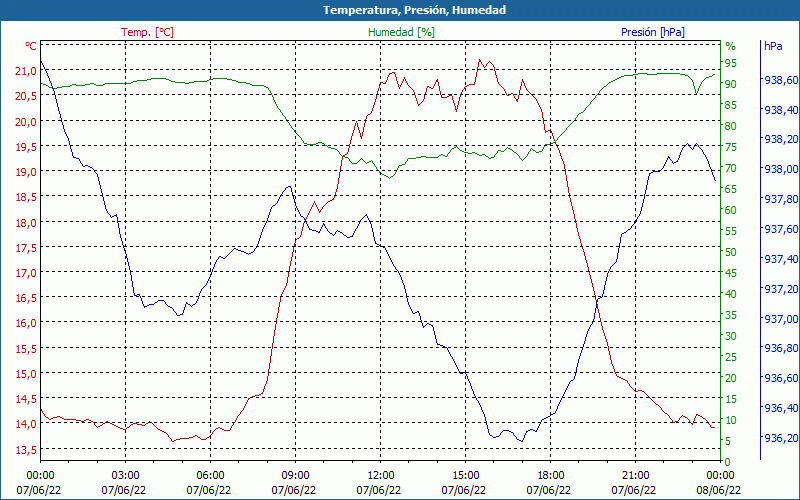Click the 40 humidity axis value
This screenshot has height=500, width=800.
731,294
